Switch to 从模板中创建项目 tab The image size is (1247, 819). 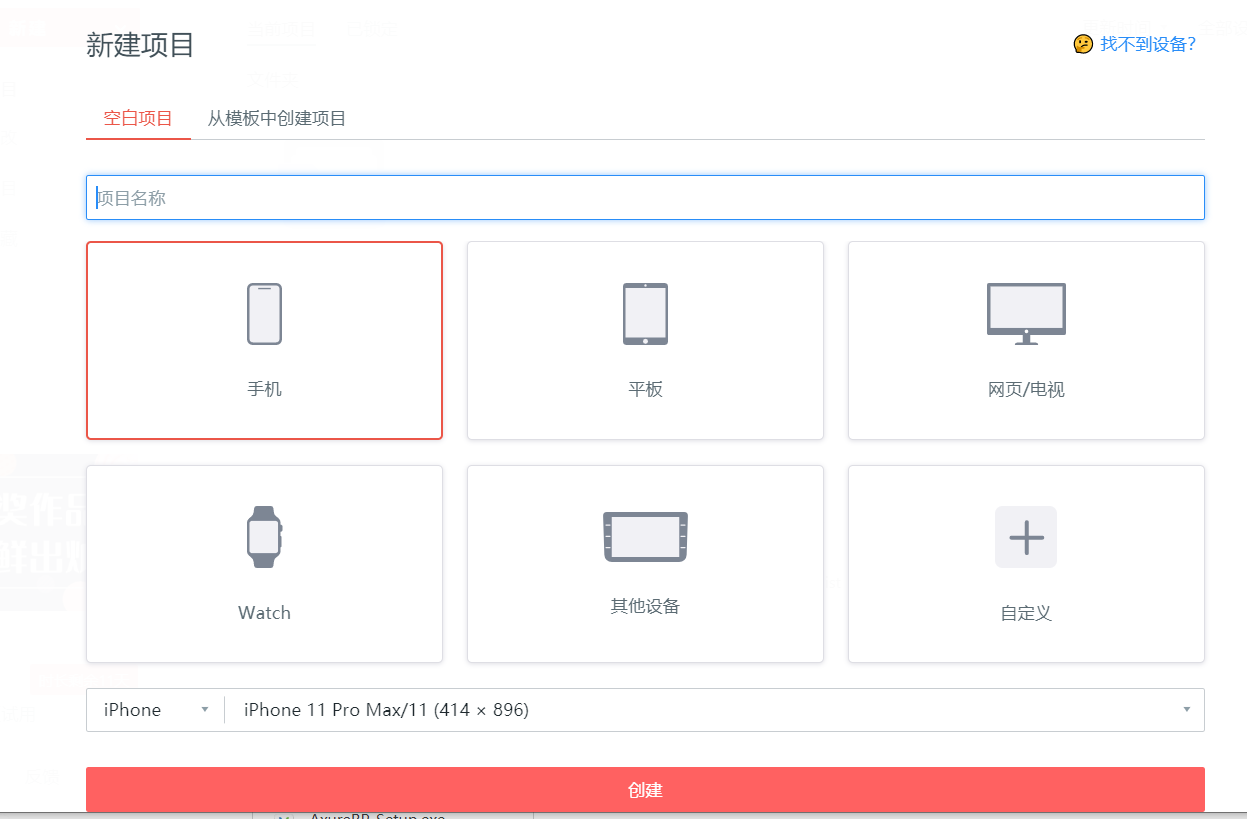tap(277, 118)
